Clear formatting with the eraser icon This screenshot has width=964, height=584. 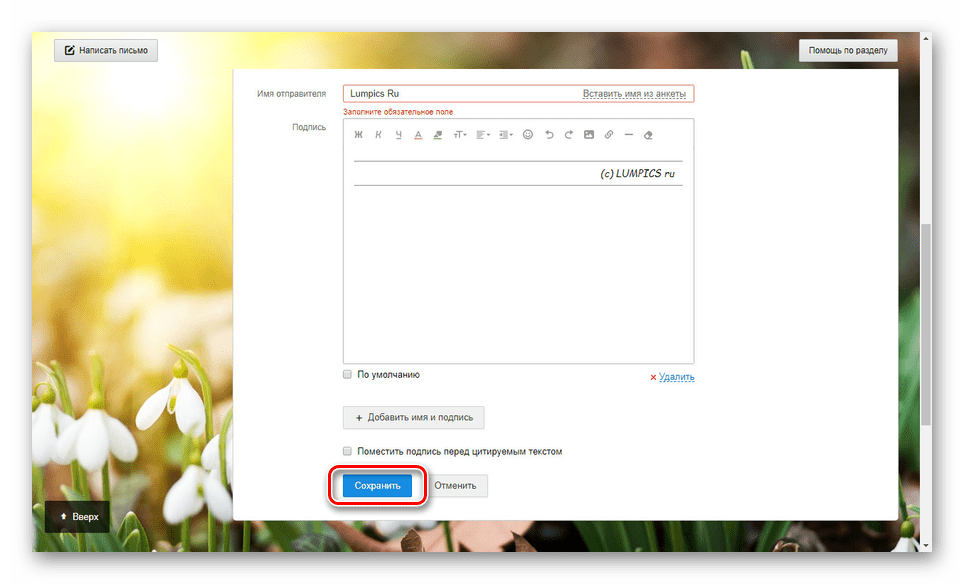649,135
